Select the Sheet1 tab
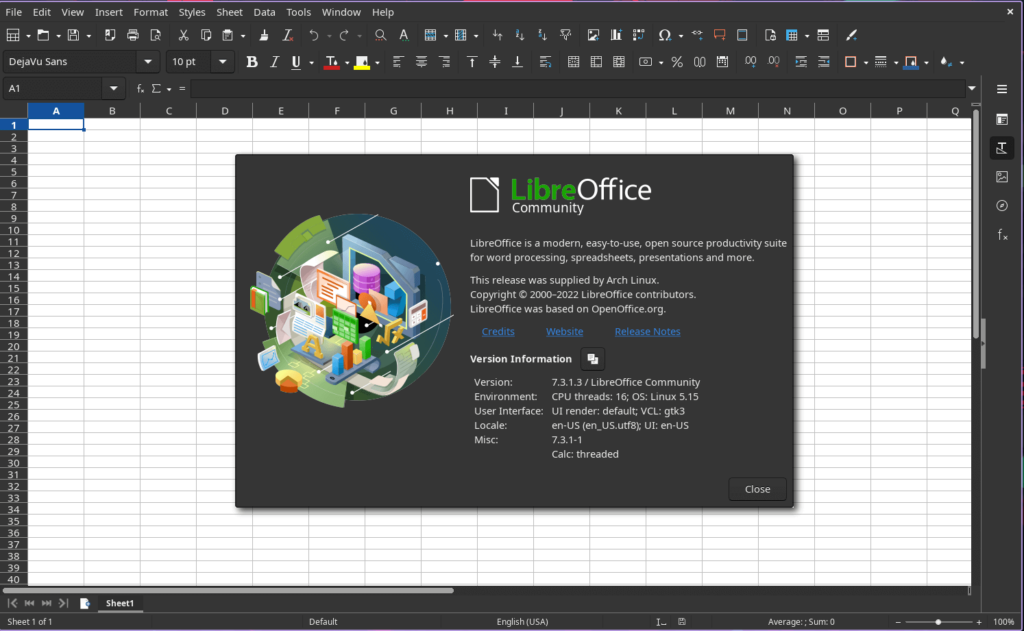 (120, 603)
